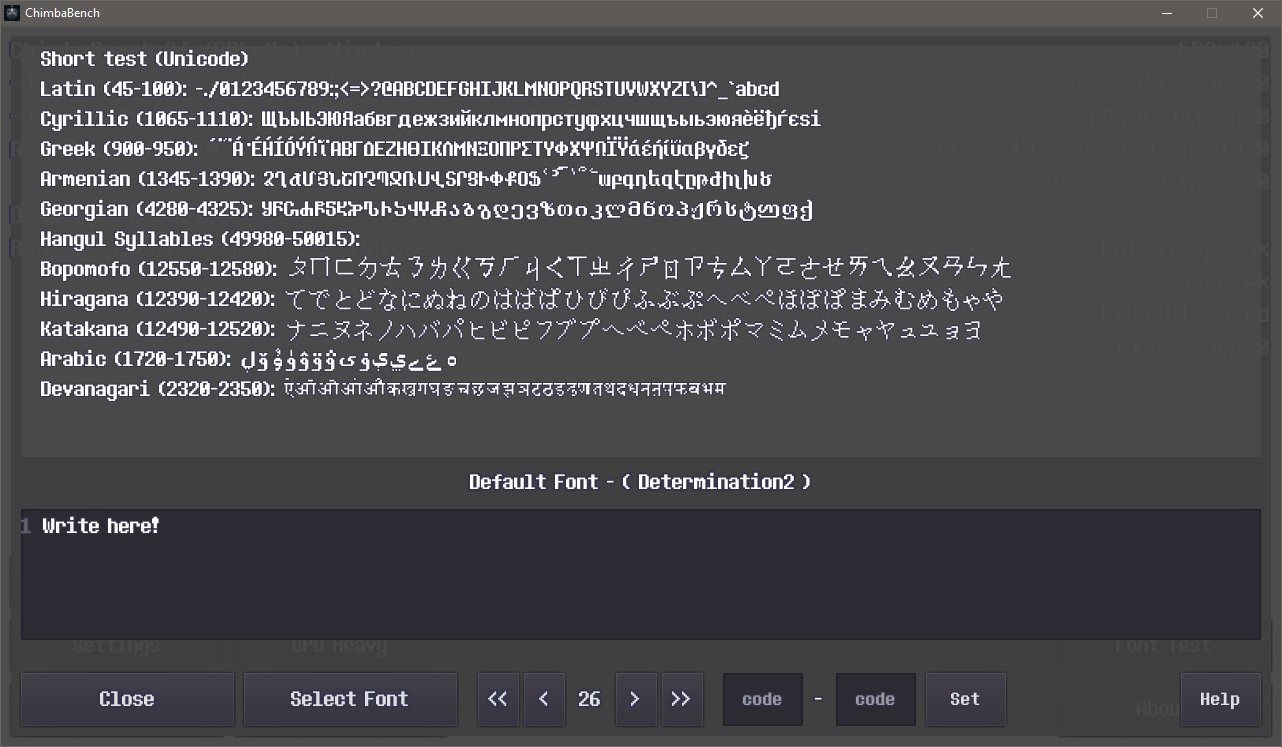Image resolution: width=1282 pixels, height=747 pixels.
Task: Click the 'Default Font - ( Determination2 )' label
Action: tap(640, 482)
